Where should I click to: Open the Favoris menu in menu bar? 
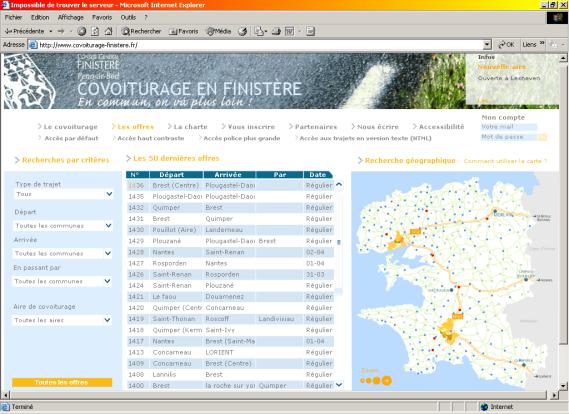[102, 17]
